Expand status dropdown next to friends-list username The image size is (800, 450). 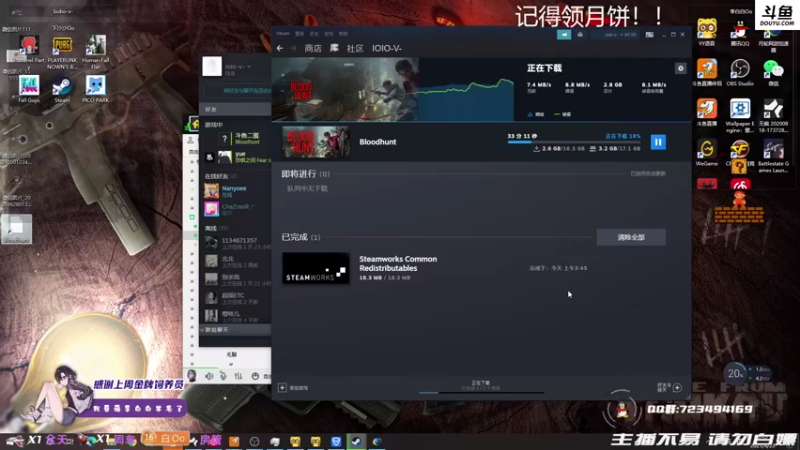click(249, 66)
